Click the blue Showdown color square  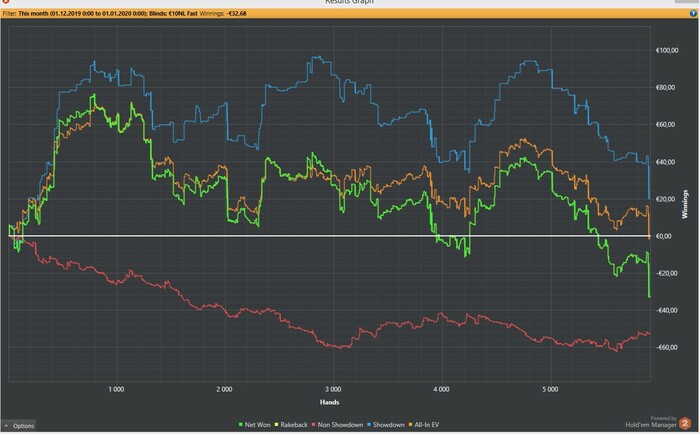coord(369,425)
